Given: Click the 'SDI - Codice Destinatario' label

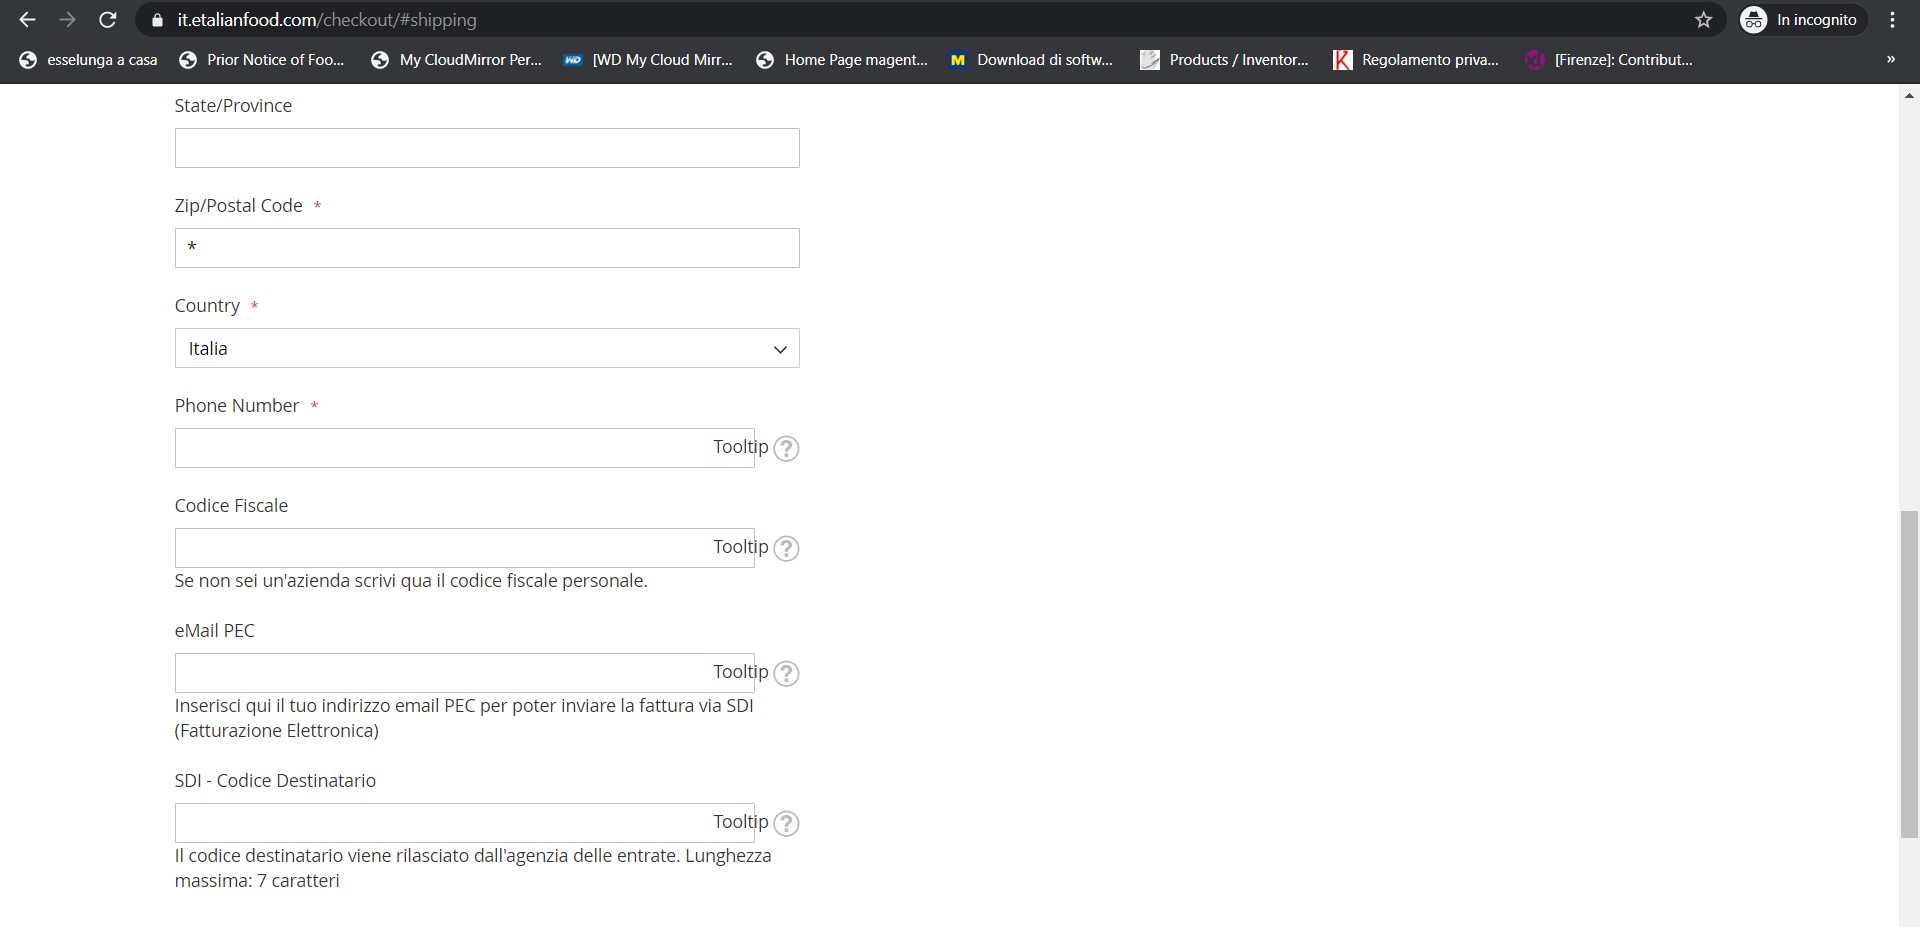Looking at the screenshot, I should click(x=275, y=781).
